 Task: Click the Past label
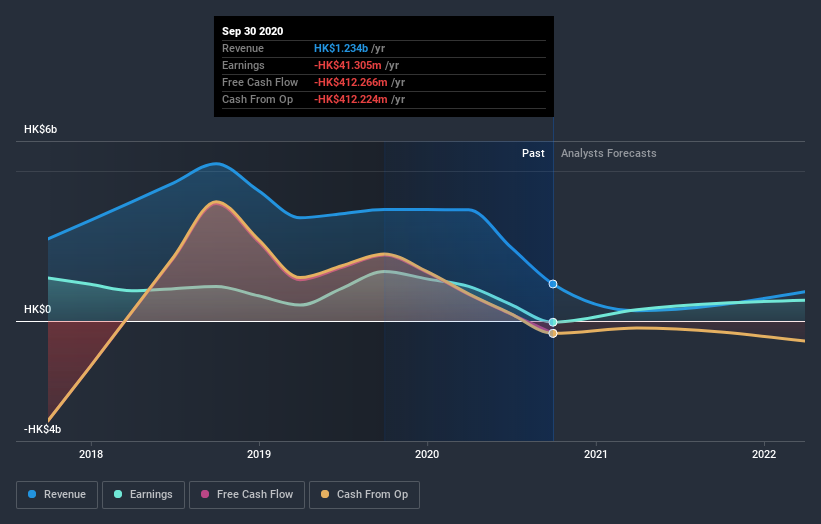click(533, 153)
